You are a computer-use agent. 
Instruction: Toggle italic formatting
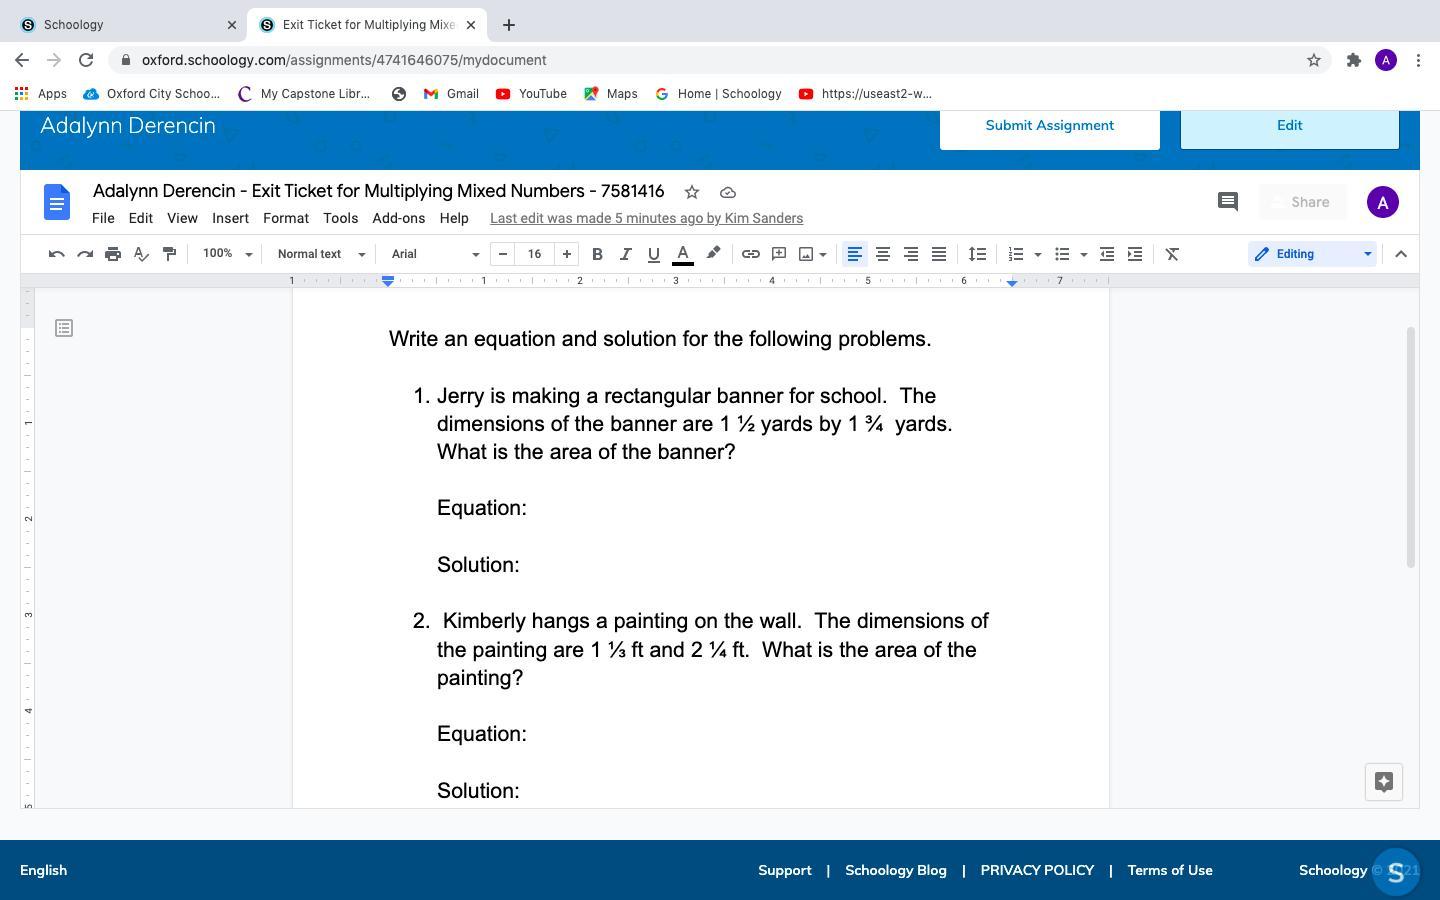click(625, 254)
